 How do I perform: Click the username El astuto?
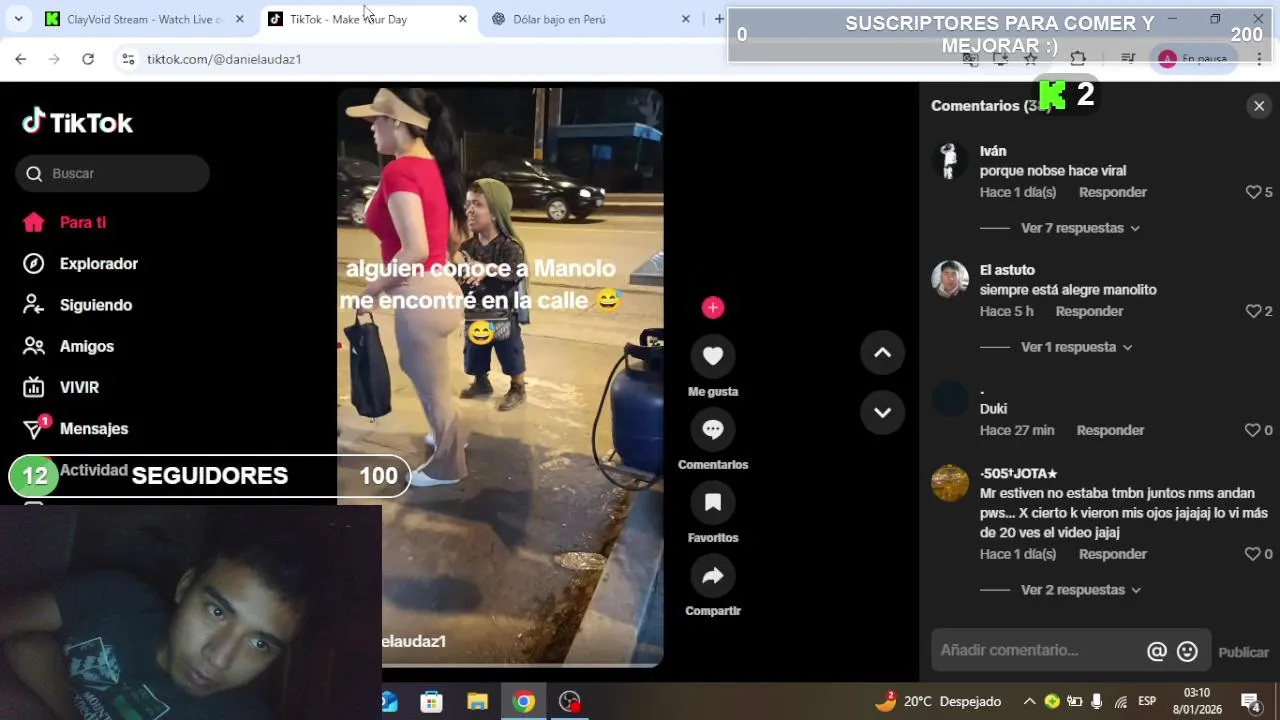point(1007,270)
